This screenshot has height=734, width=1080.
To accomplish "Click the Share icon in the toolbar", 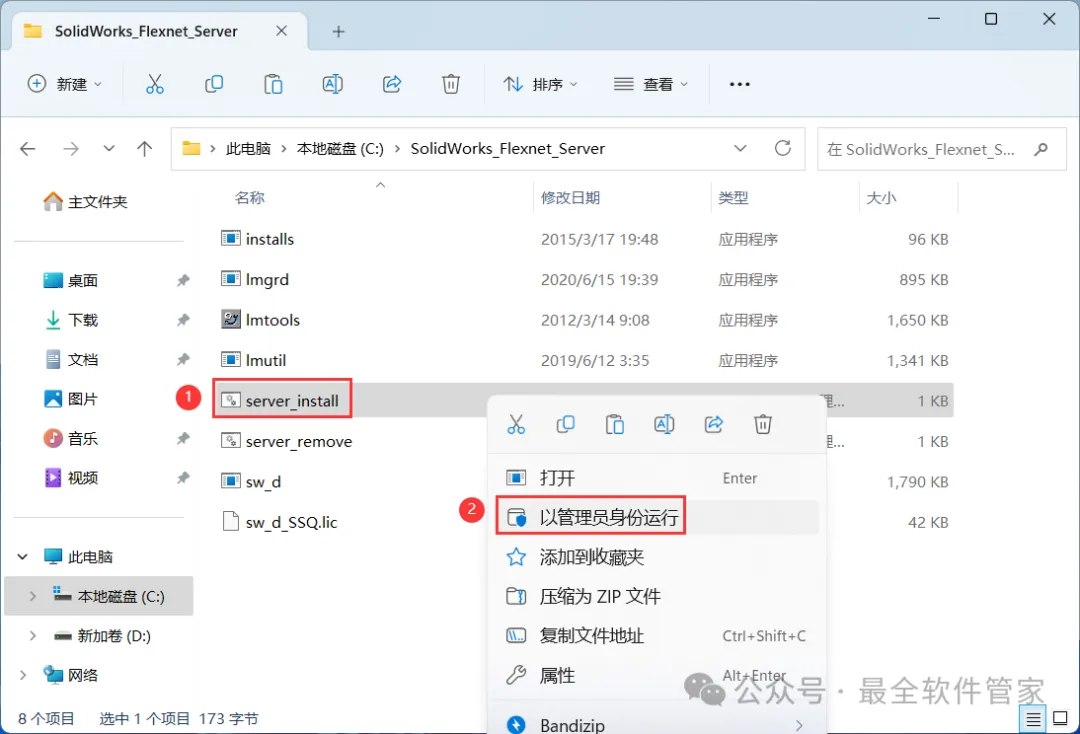I will pos(392,84).
